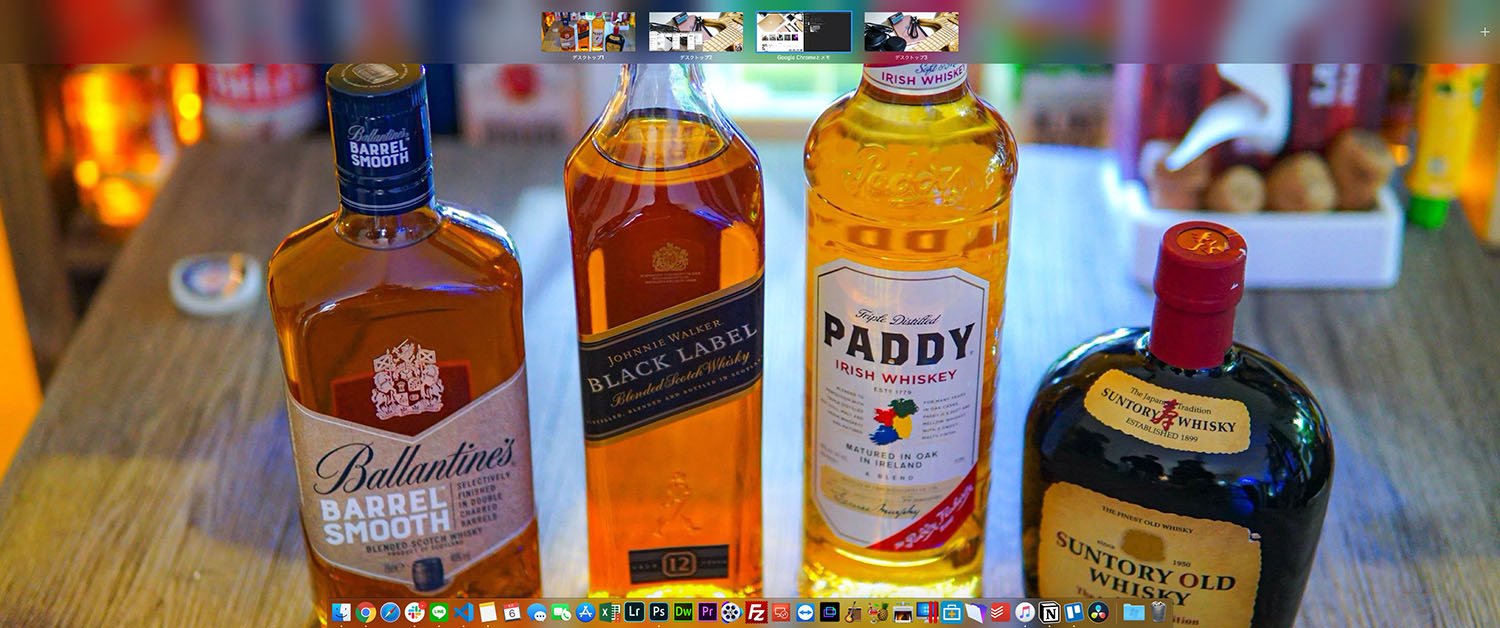Launch Adobe Dreamweaver from the Dock

(683, 612)
